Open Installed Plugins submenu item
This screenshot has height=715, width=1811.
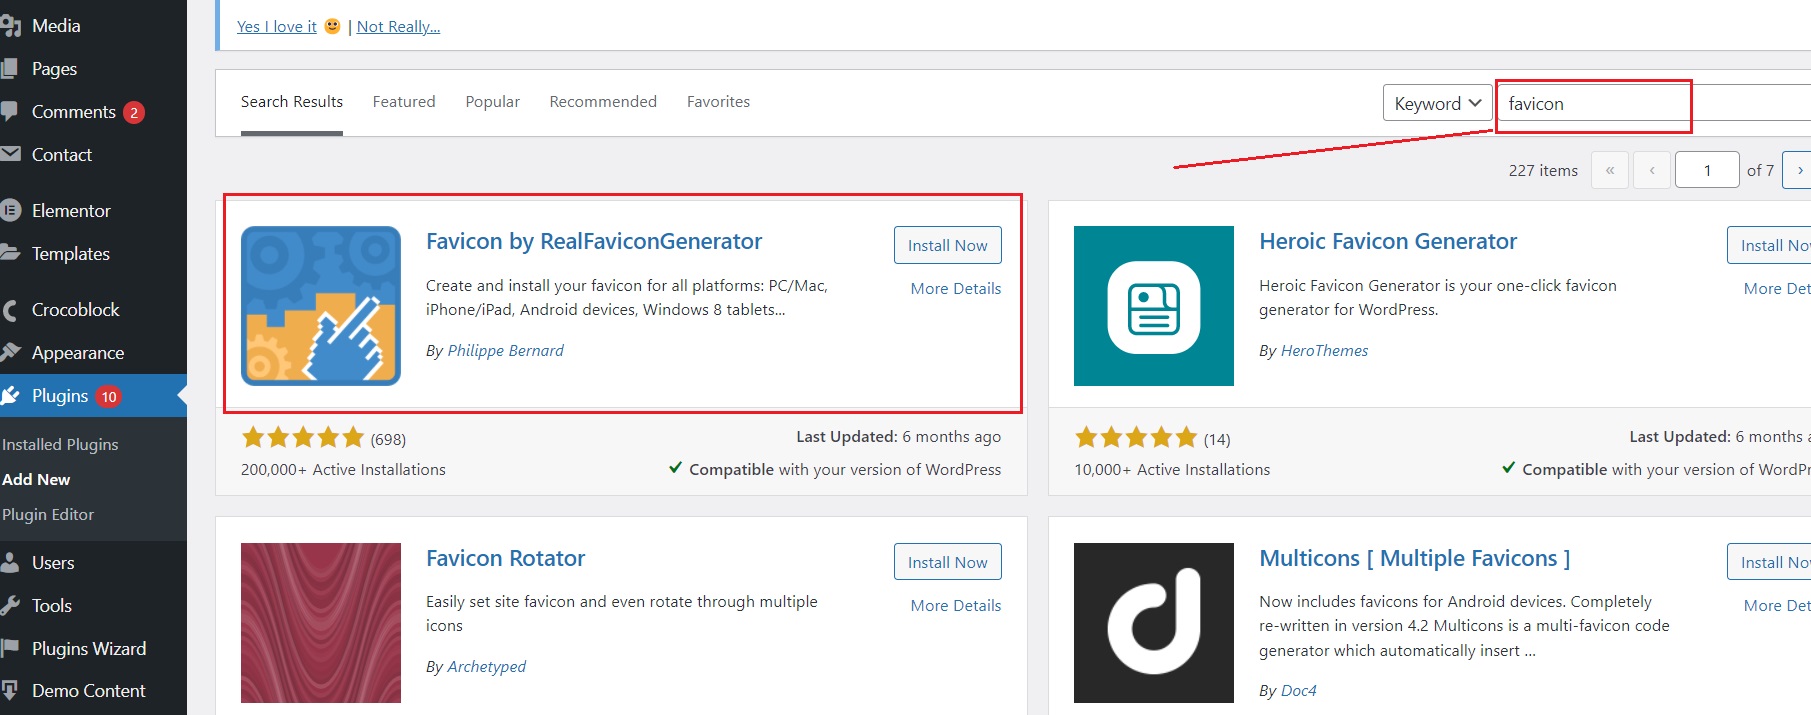(x=60, y=444)
